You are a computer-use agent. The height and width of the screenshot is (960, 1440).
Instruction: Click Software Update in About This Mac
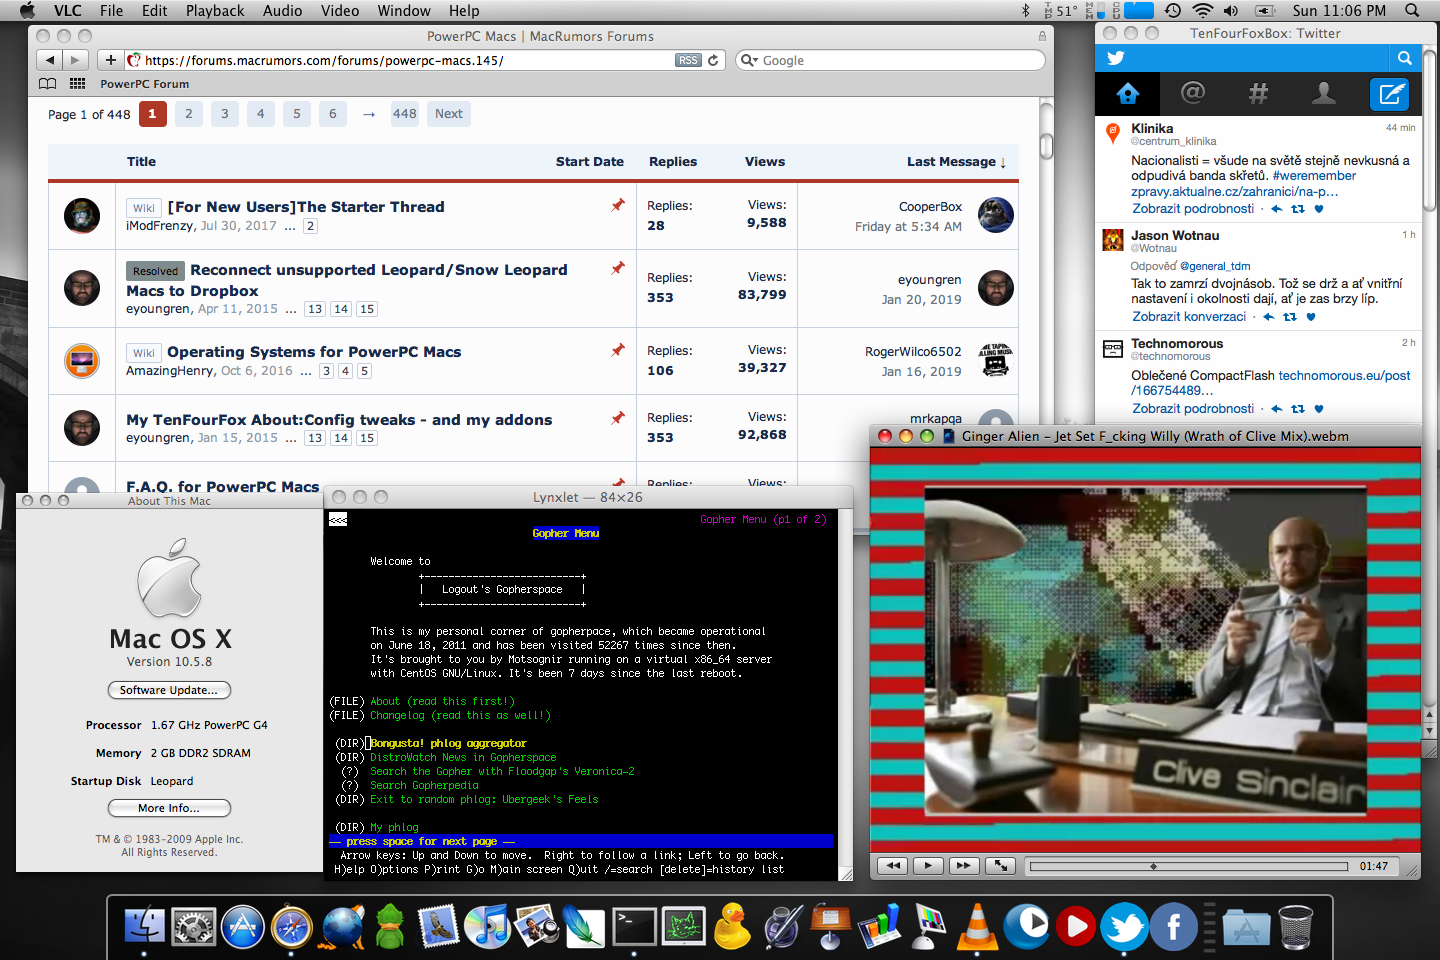[x=169, y=690]
